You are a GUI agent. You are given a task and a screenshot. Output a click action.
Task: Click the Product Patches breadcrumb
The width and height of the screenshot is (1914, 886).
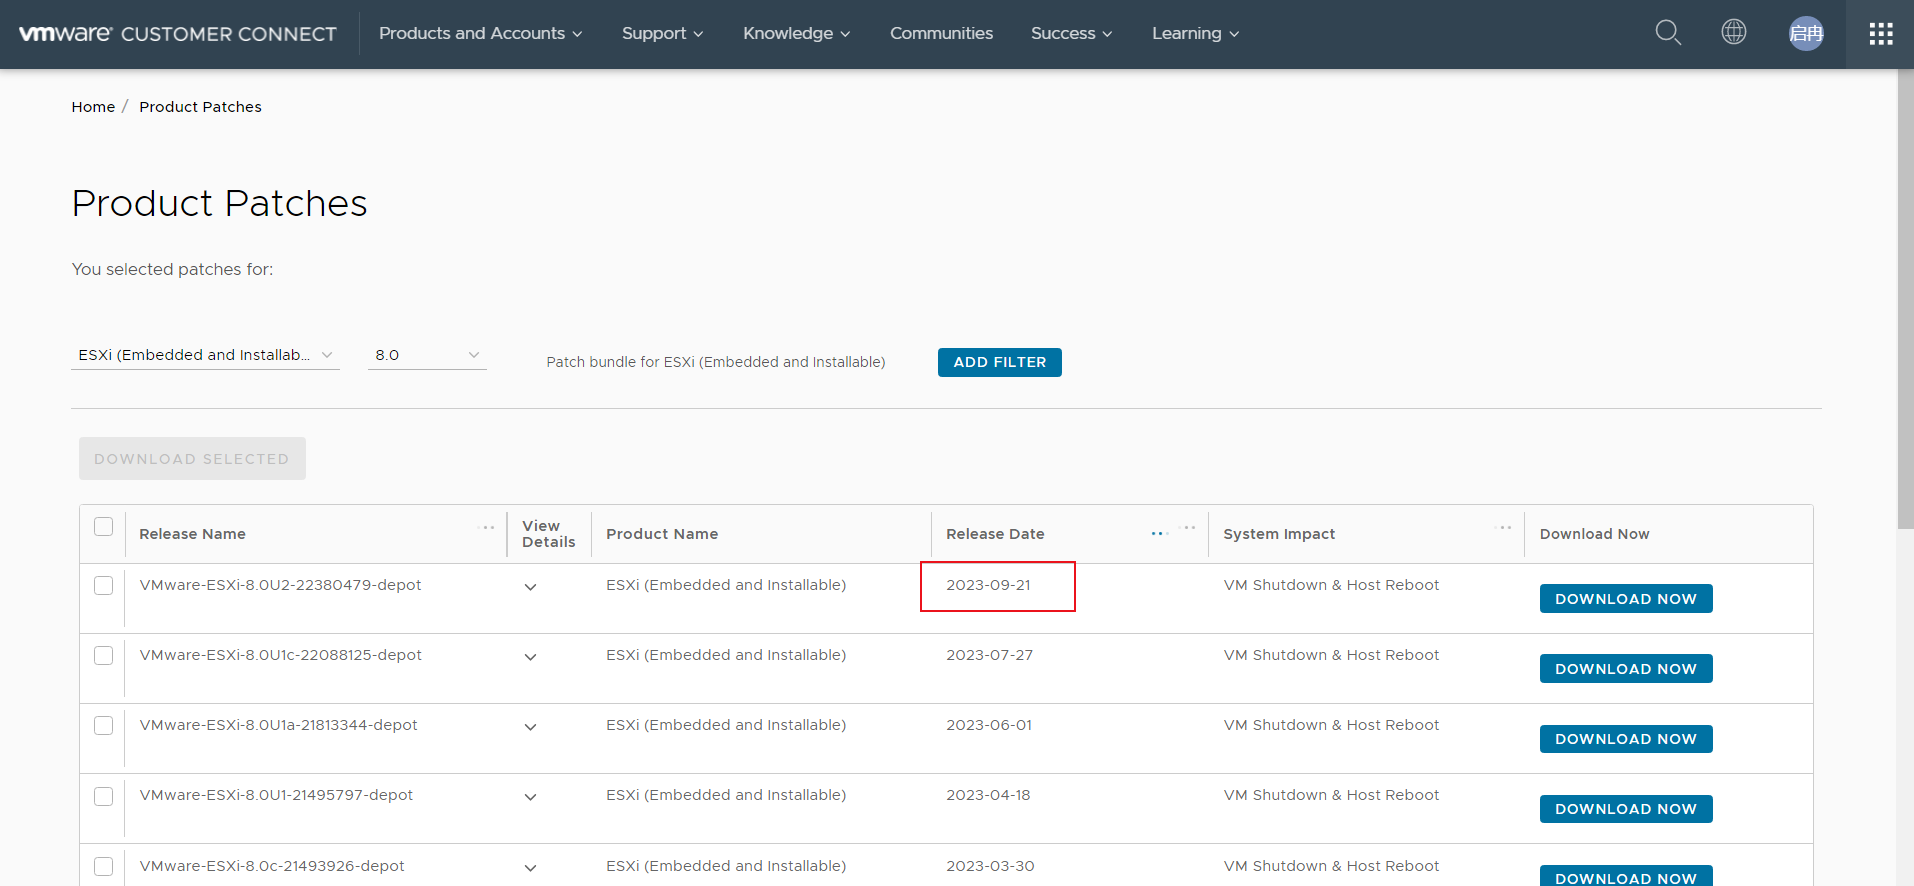200,107
